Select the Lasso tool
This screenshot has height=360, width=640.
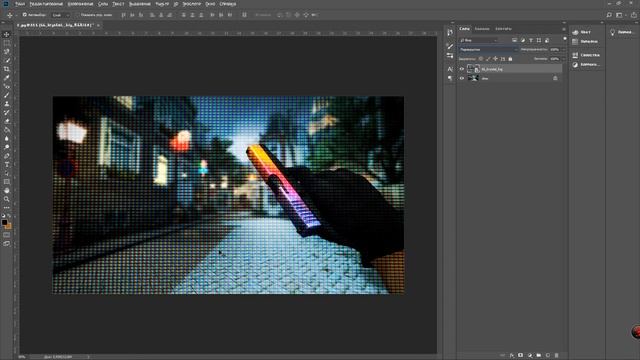click(7, 52)
